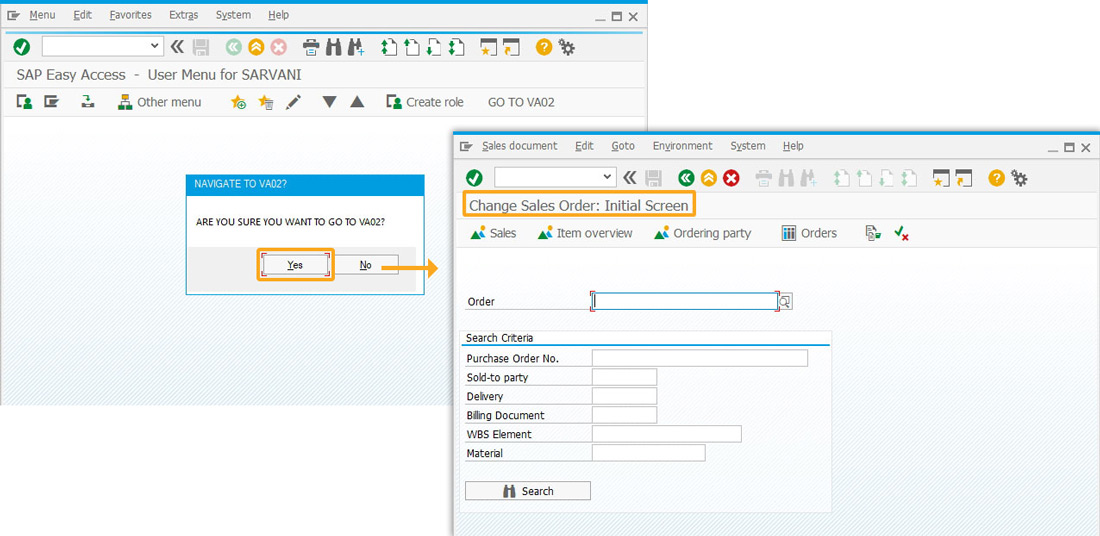Open Edit menu in SAP Easy Access window
Viewport: 1100px width, 536px height.
coord(83,15)
